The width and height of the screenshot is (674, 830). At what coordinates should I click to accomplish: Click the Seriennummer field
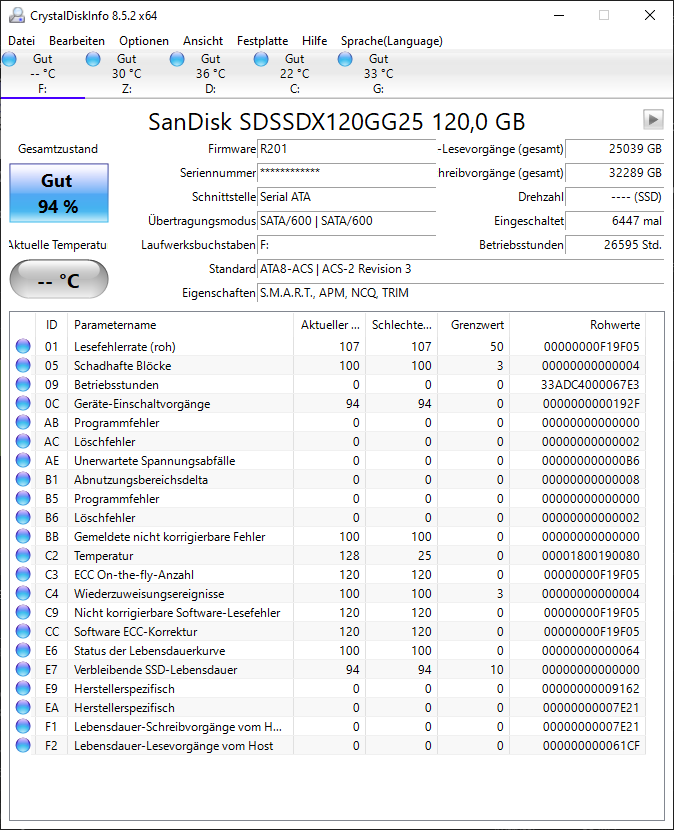tap(346, 173)
